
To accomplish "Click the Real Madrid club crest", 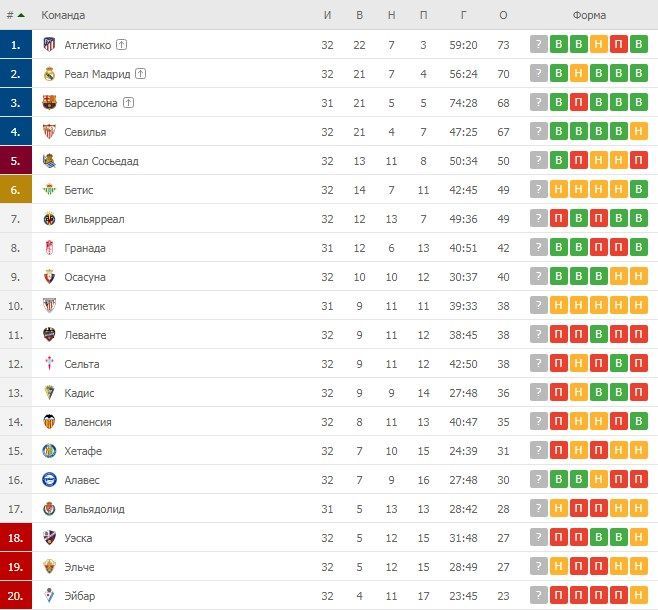I will coord(48,74).
